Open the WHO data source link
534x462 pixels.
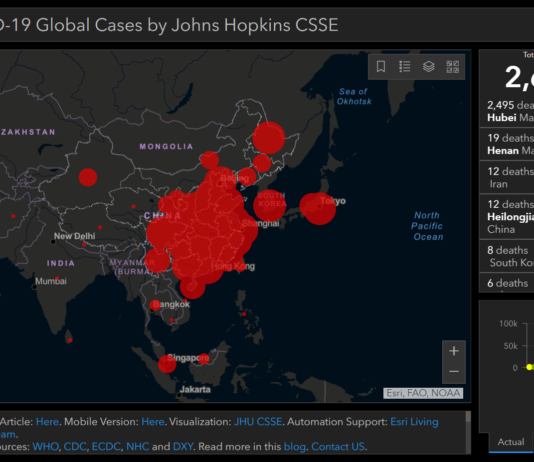point(46,446)
